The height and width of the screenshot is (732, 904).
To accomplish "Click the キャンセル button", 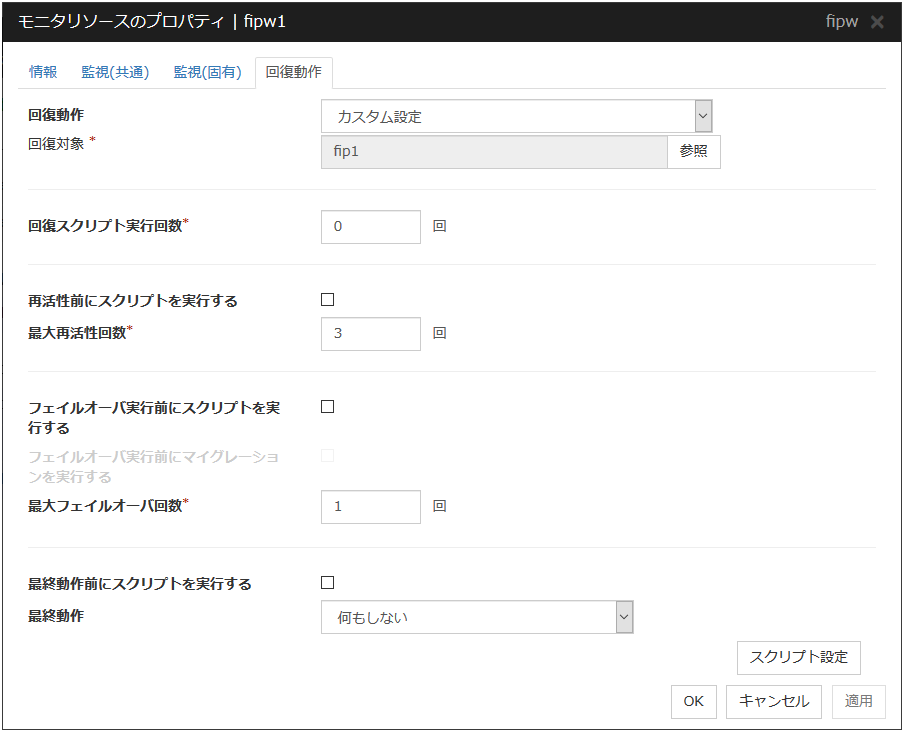I will click(x=774, y=701).
